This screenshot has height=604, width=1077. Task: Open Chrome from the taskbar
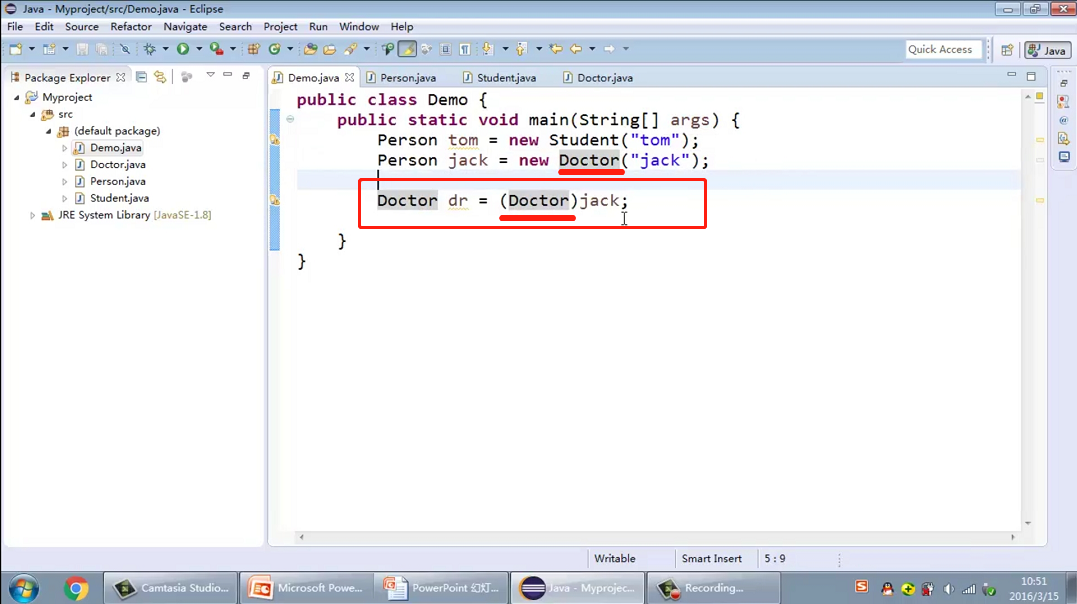point(76,588)
